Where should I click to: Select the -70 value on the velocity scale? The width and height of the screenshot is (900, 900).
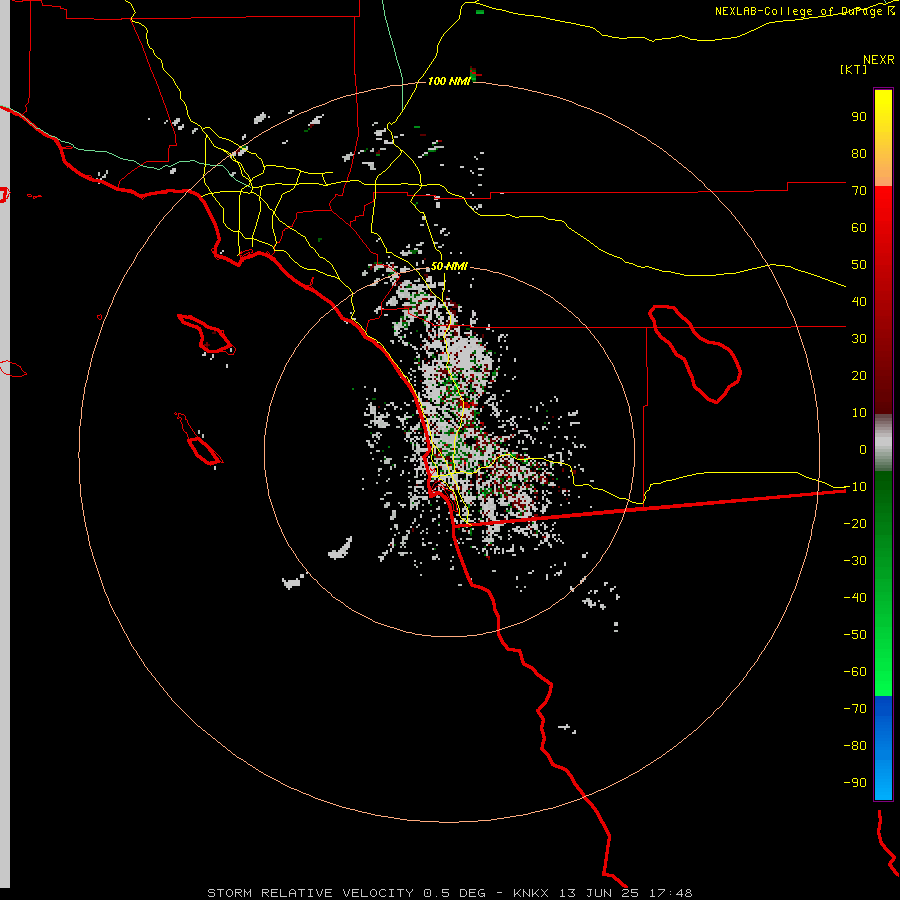coord(855,708)
